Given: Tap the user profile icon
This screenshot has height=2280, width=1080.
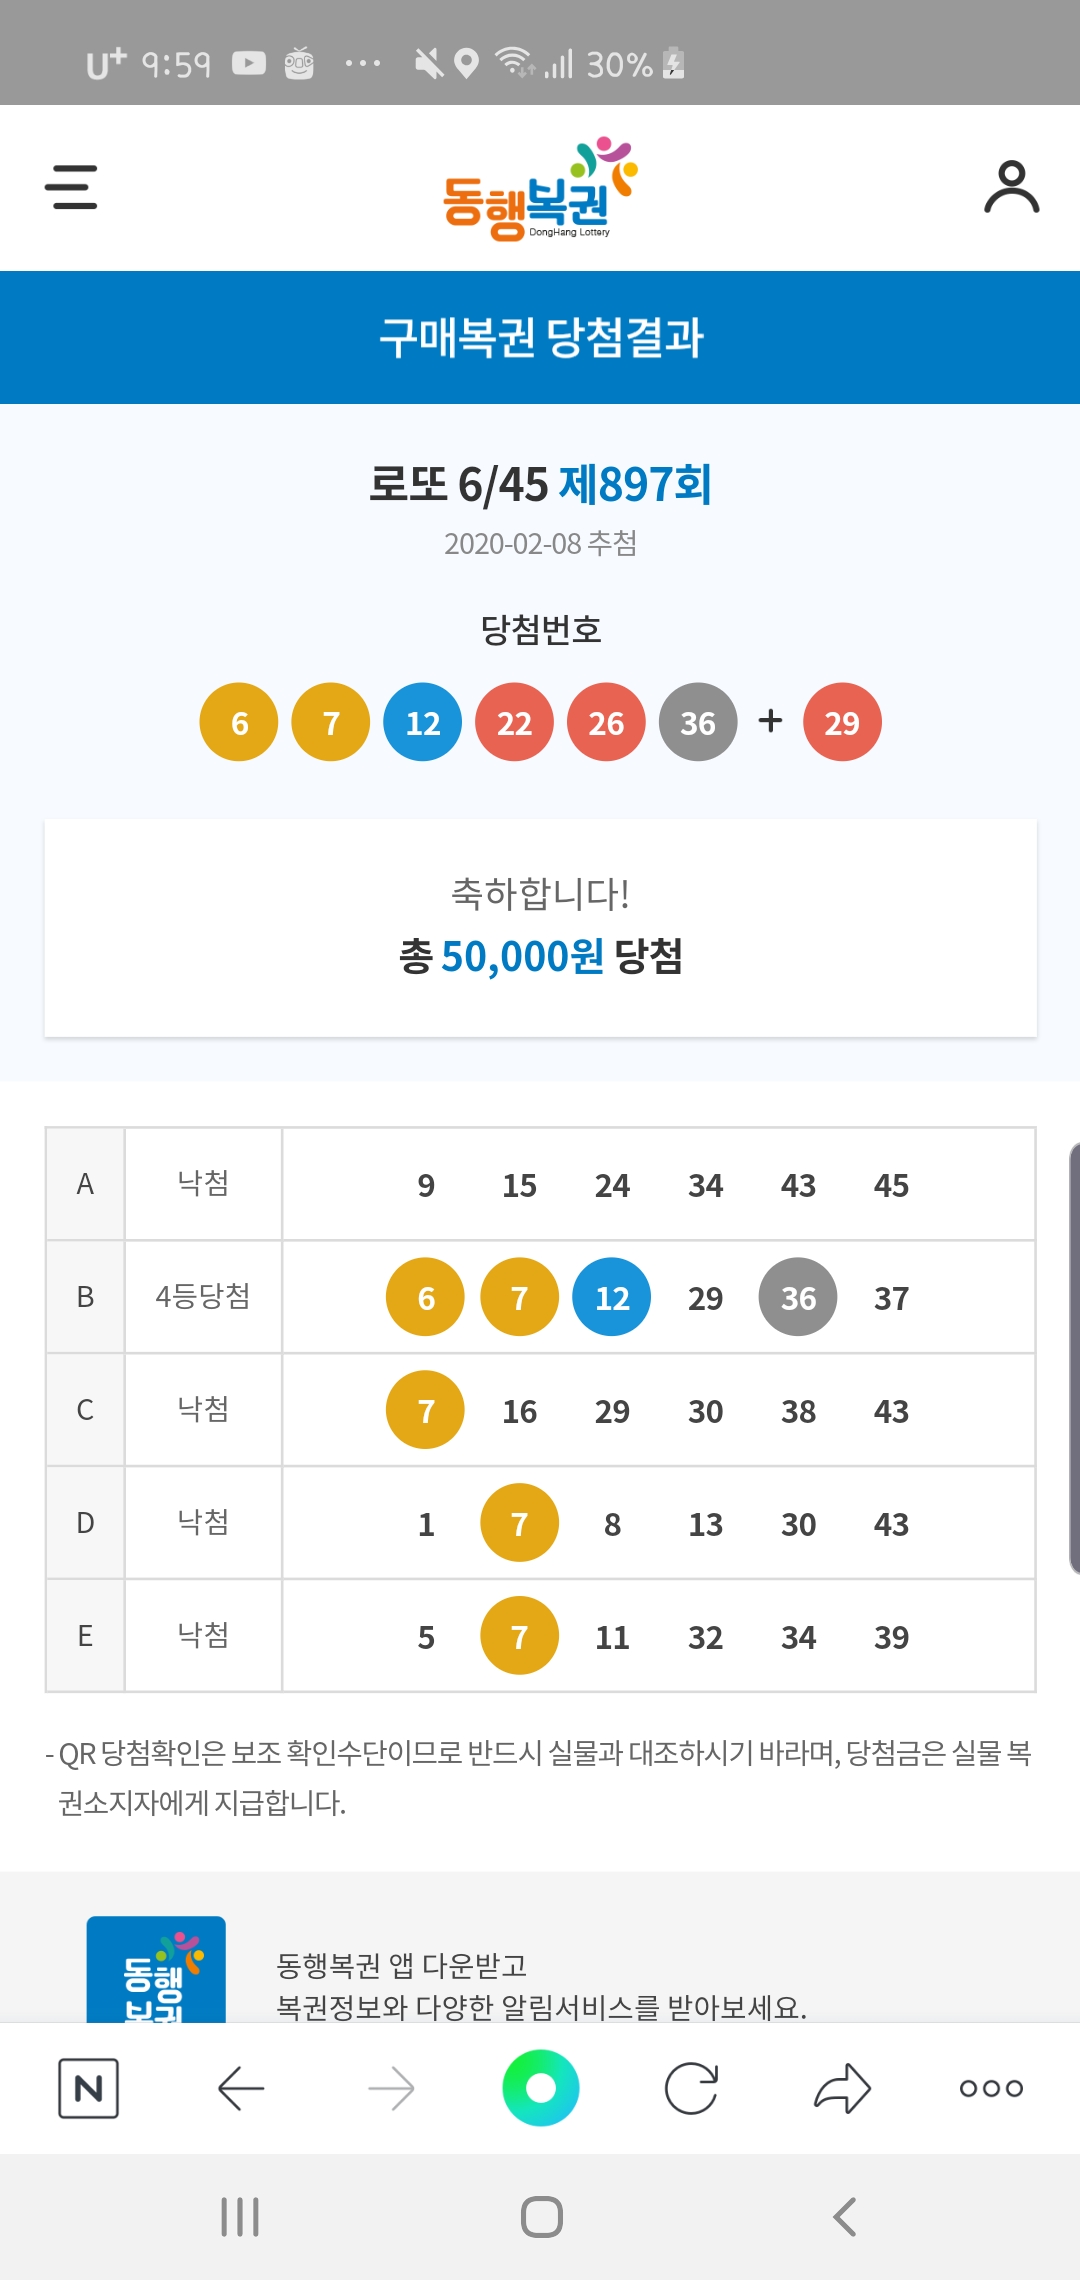Looking at the screenshot, I should [x=1011, y=187].
